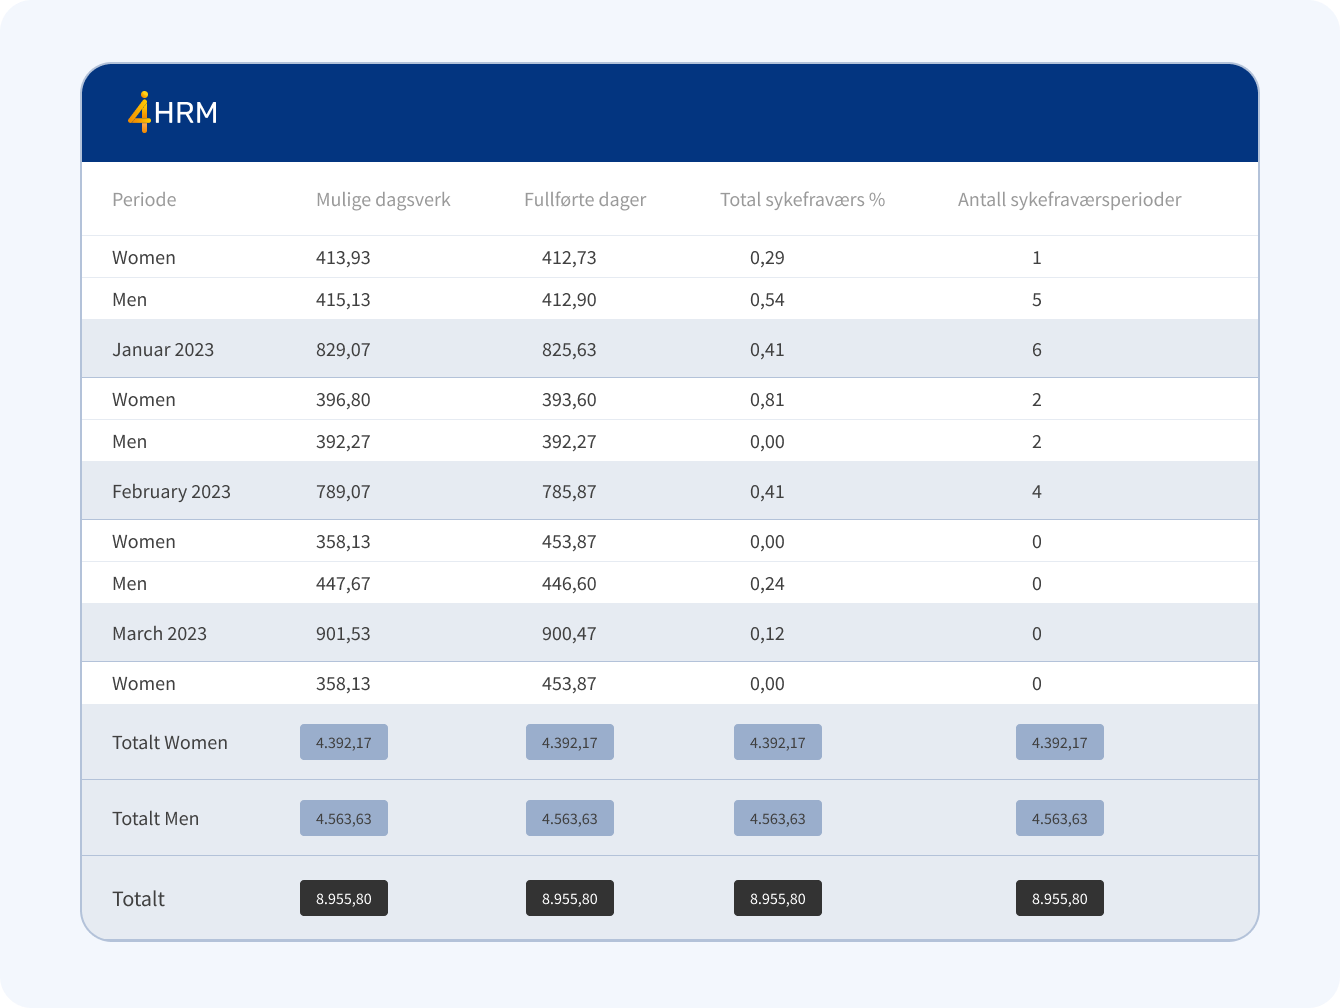Viewport: 1340px width, 1008px height.
Task: Click the value 900,47 for March 2023
Action: [x=569, y=633]
